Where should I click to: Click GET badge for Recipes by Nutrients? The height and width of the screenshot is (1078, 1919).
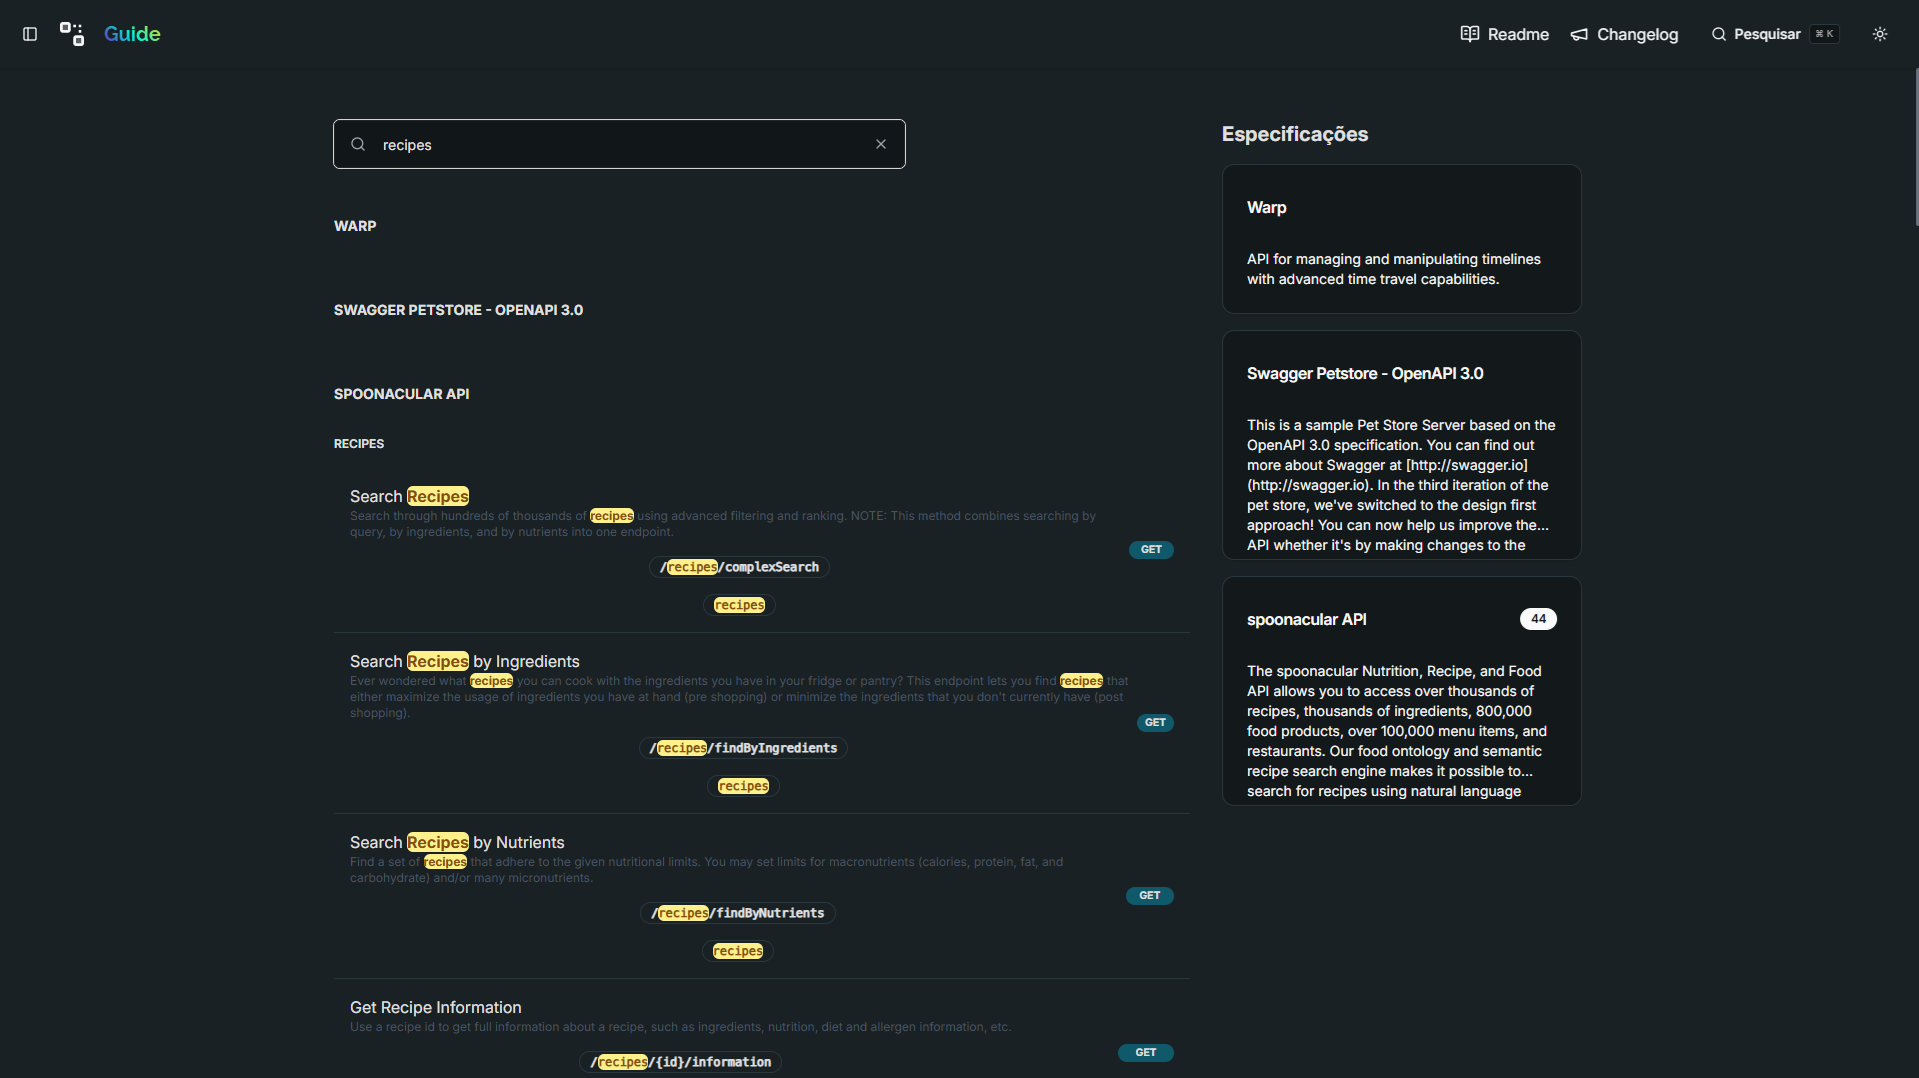click(x=1150, y=896)
